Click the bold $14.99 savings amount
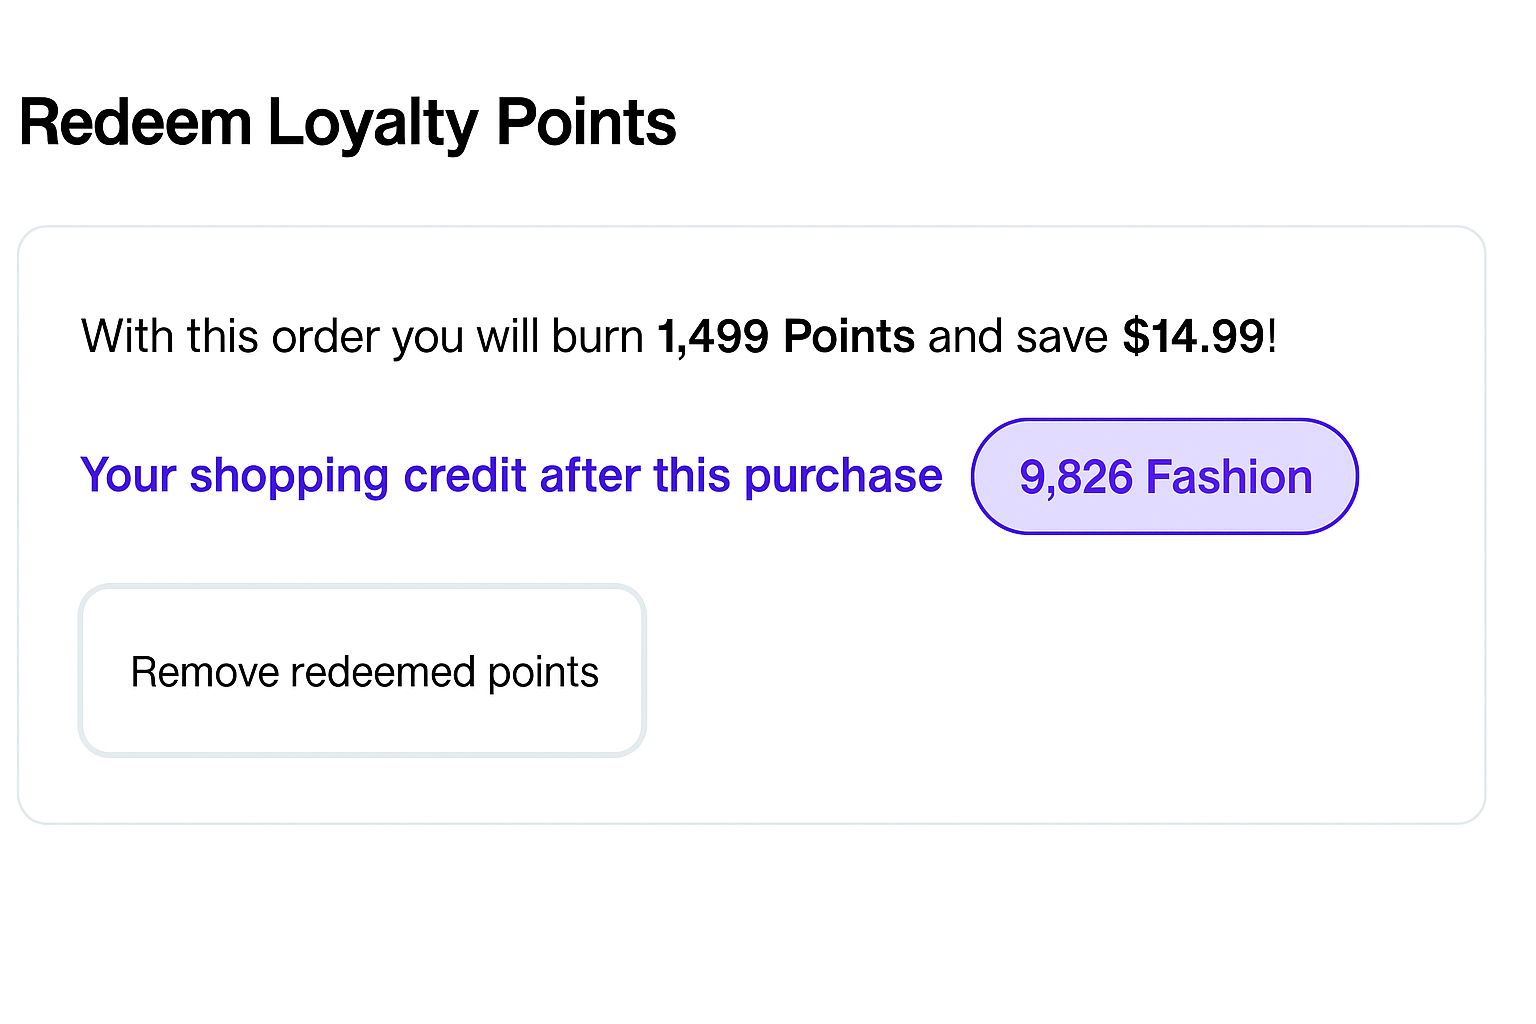The width and height of the screenshot is (1536, 1024). (x=1193, y=337)
